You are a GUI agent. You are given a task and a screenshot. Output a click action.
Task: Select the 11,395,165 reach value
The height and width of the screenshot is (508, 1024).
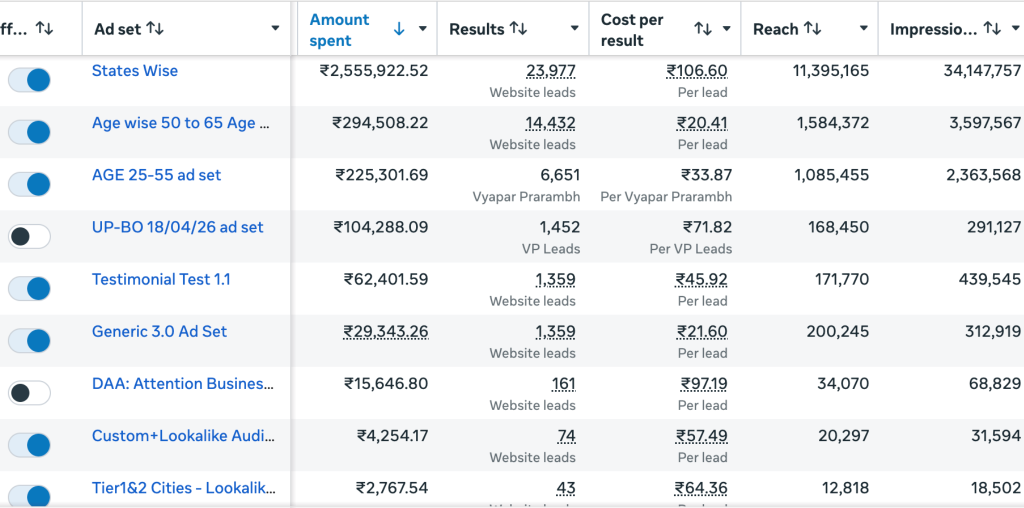[831, 71]
